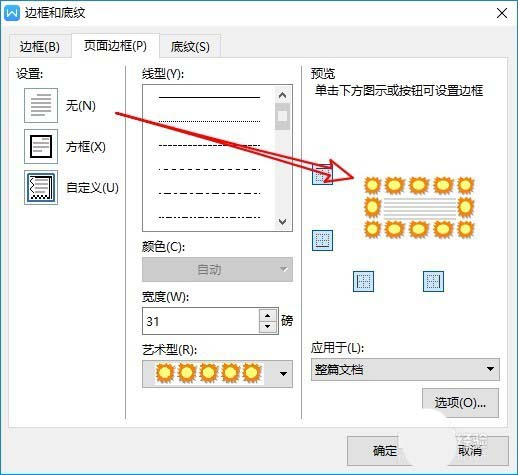Image resolution: width=518 pixels, height=475 pixels.
Task: Toggle the bottom border button in preview
Action: coord(322,240)
